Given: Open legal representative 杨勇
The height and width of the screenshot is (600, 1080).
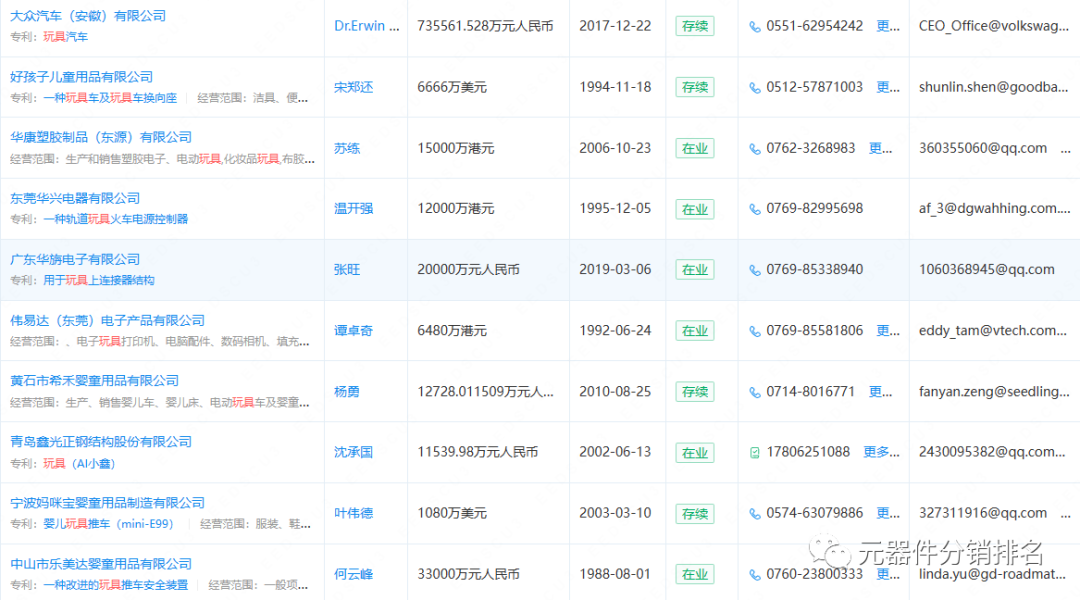Looking at the screenshot, I should 347,391.
